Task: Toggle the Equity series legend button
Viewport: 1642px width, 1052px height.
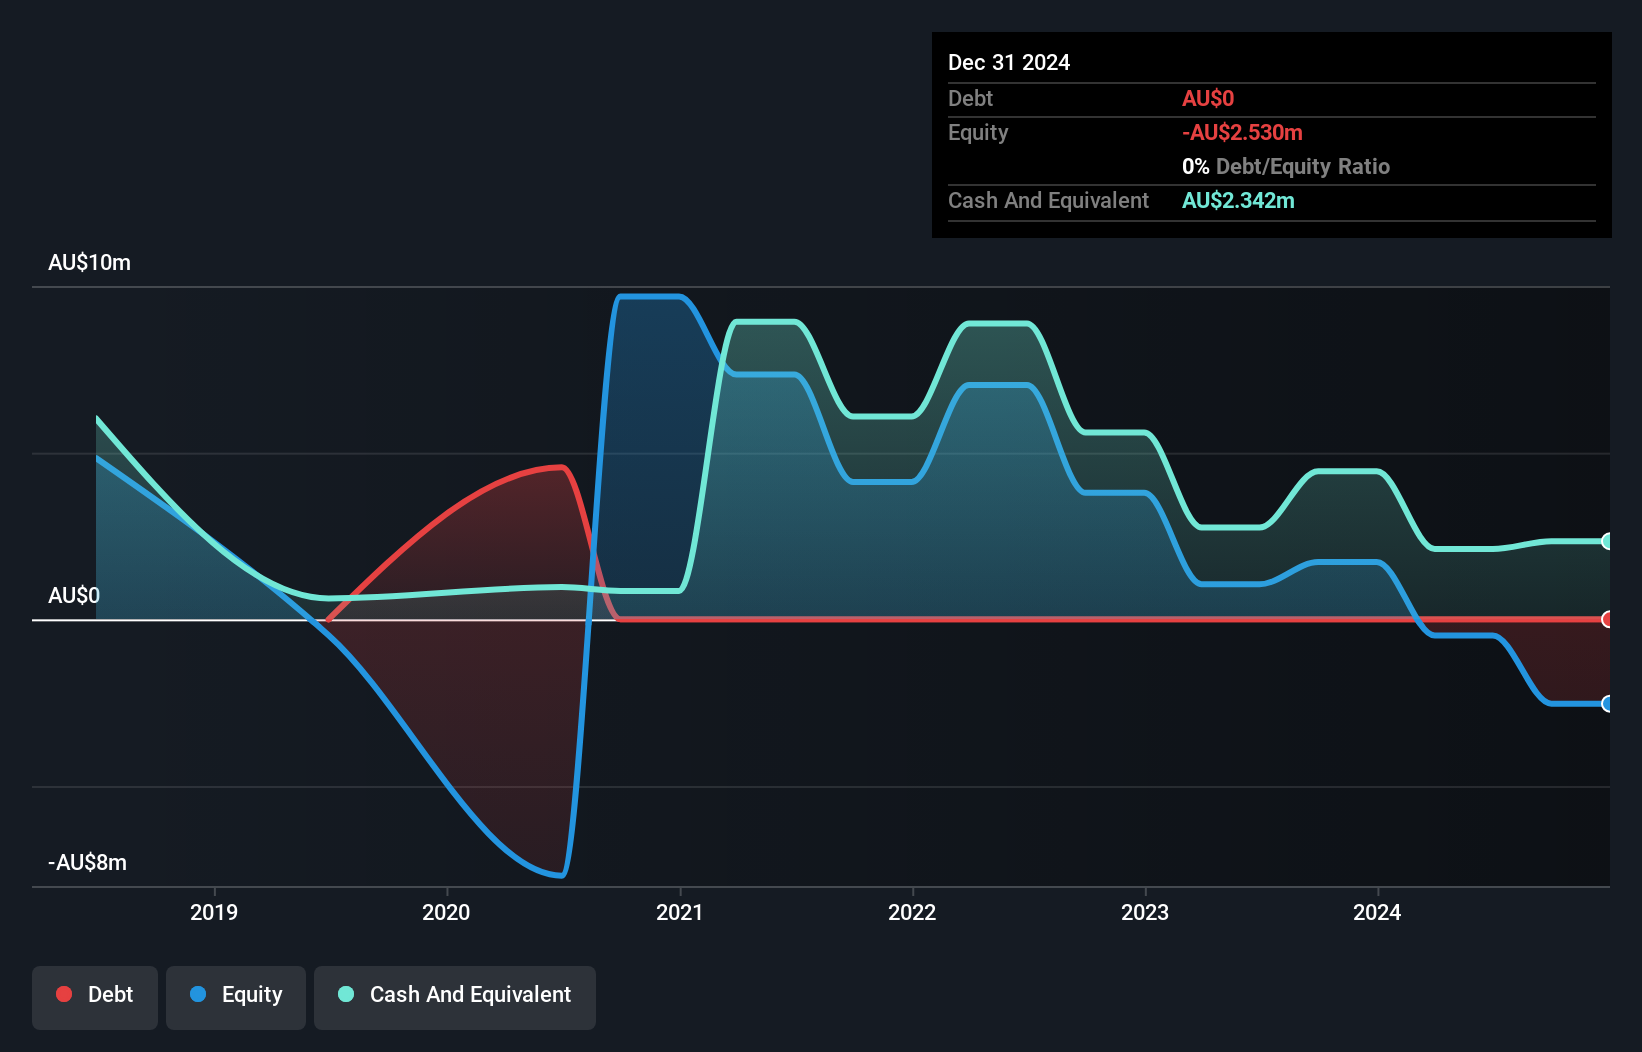Action: [x=236, y=997]
